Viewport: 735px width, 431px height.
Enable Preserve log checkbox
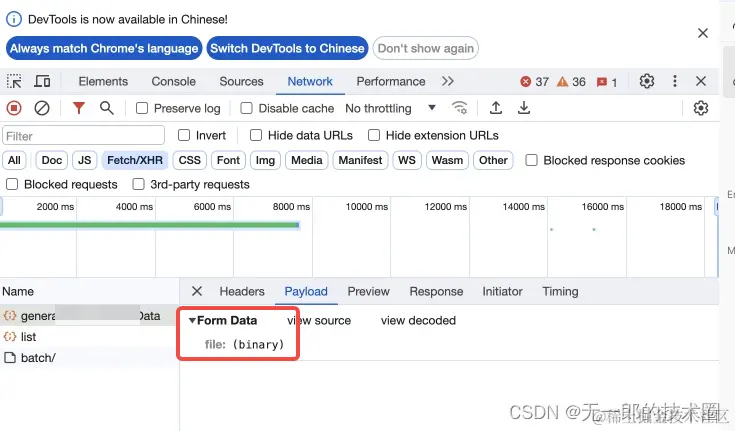point(142,108)
